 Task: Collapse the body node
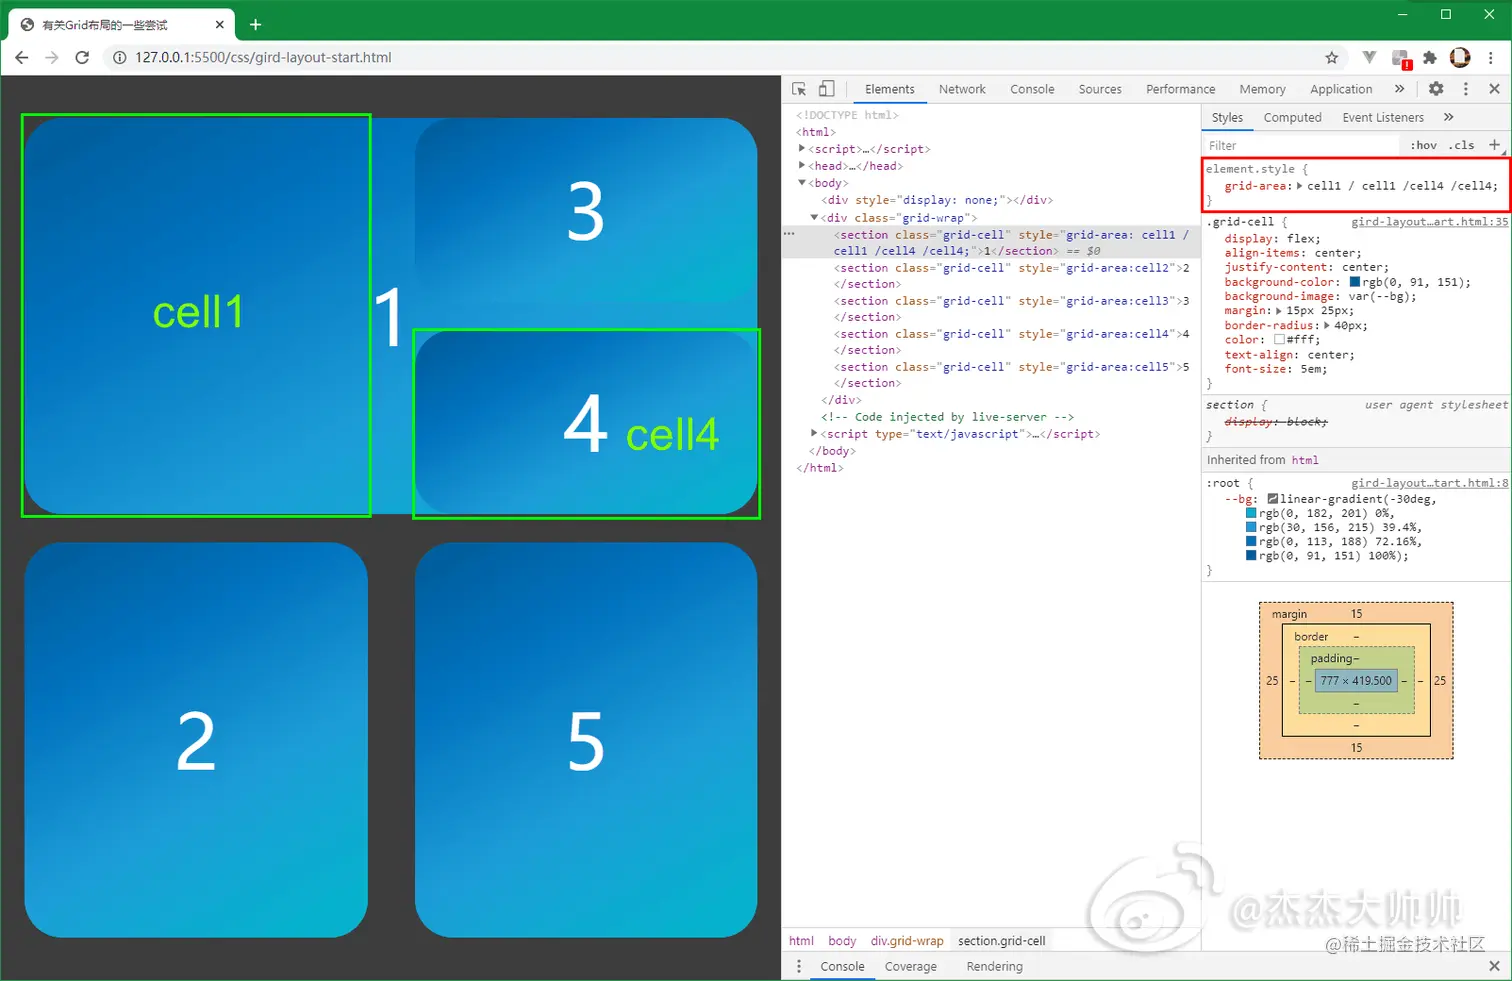pyautogui.click(x=802, y=183)
